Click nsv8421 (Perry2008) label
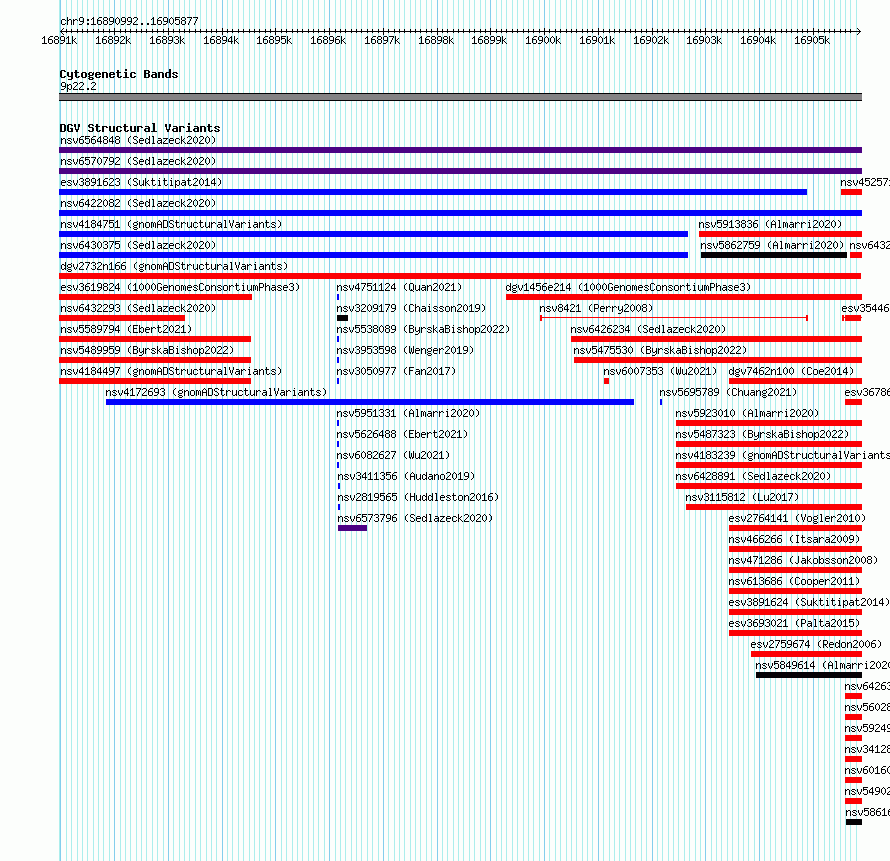Image resolution: width=890 pixels, height=861 pixels. tap(596, 308)
